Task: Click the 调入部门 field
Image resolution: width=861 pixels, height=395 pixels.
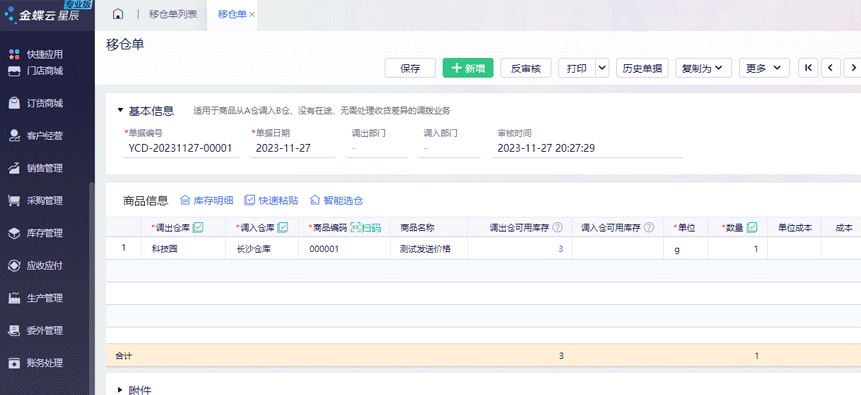Action: (449, 148)
